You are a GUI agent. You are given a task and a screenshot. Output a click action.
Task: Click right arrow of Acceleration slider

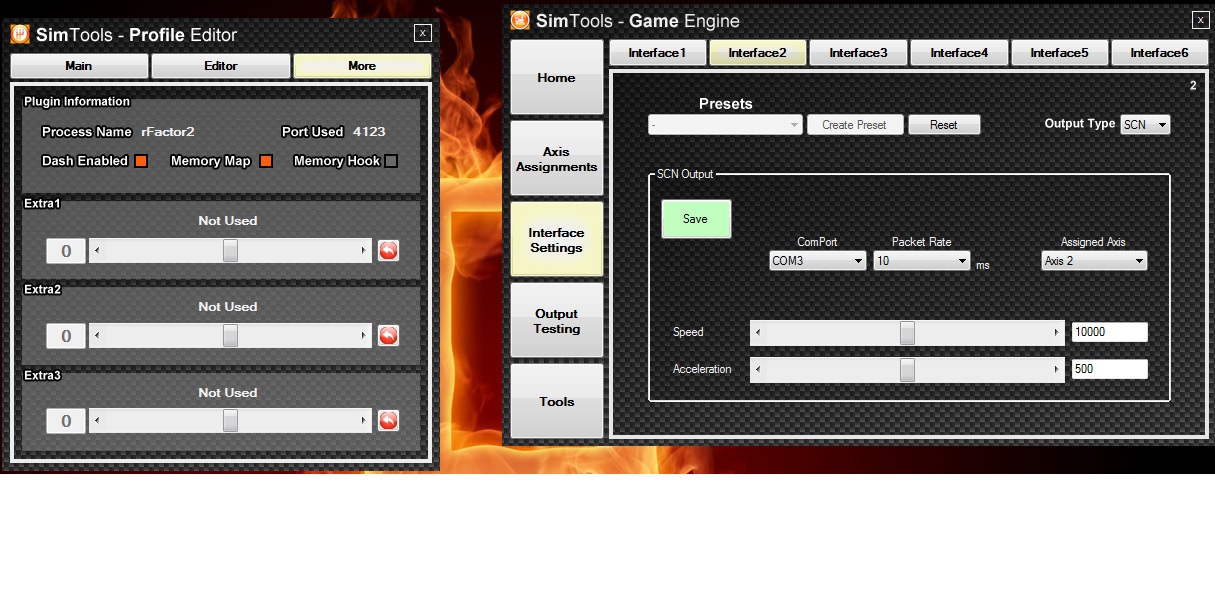click(x=1057, y=370)
